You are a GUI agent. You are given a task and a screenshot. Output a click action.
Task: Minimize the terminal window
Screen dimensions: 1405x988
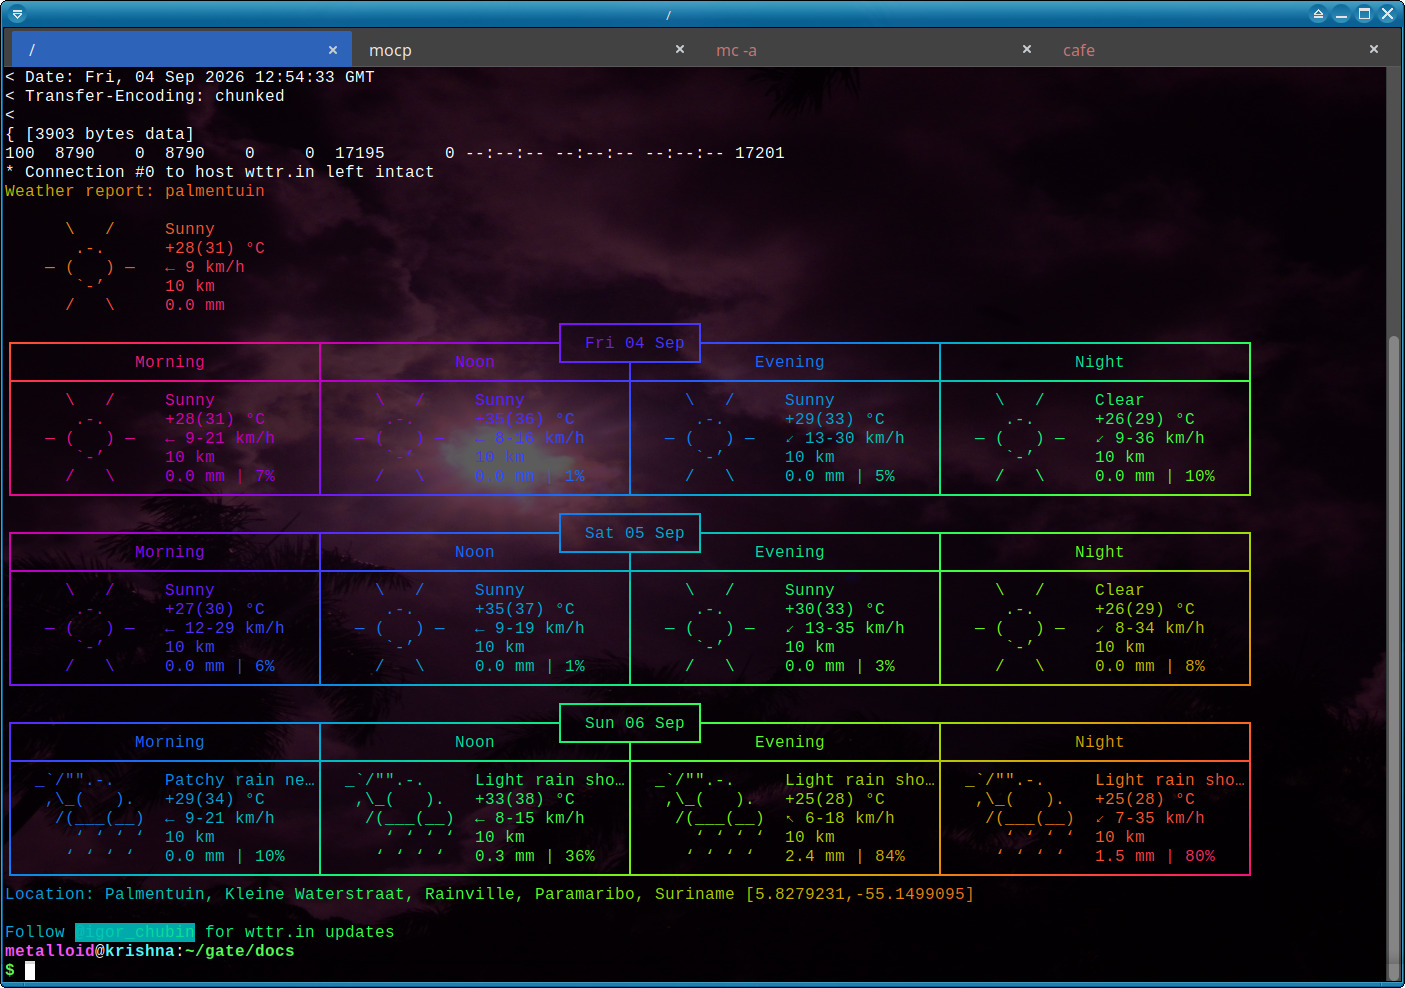(x=1342, y=14)
